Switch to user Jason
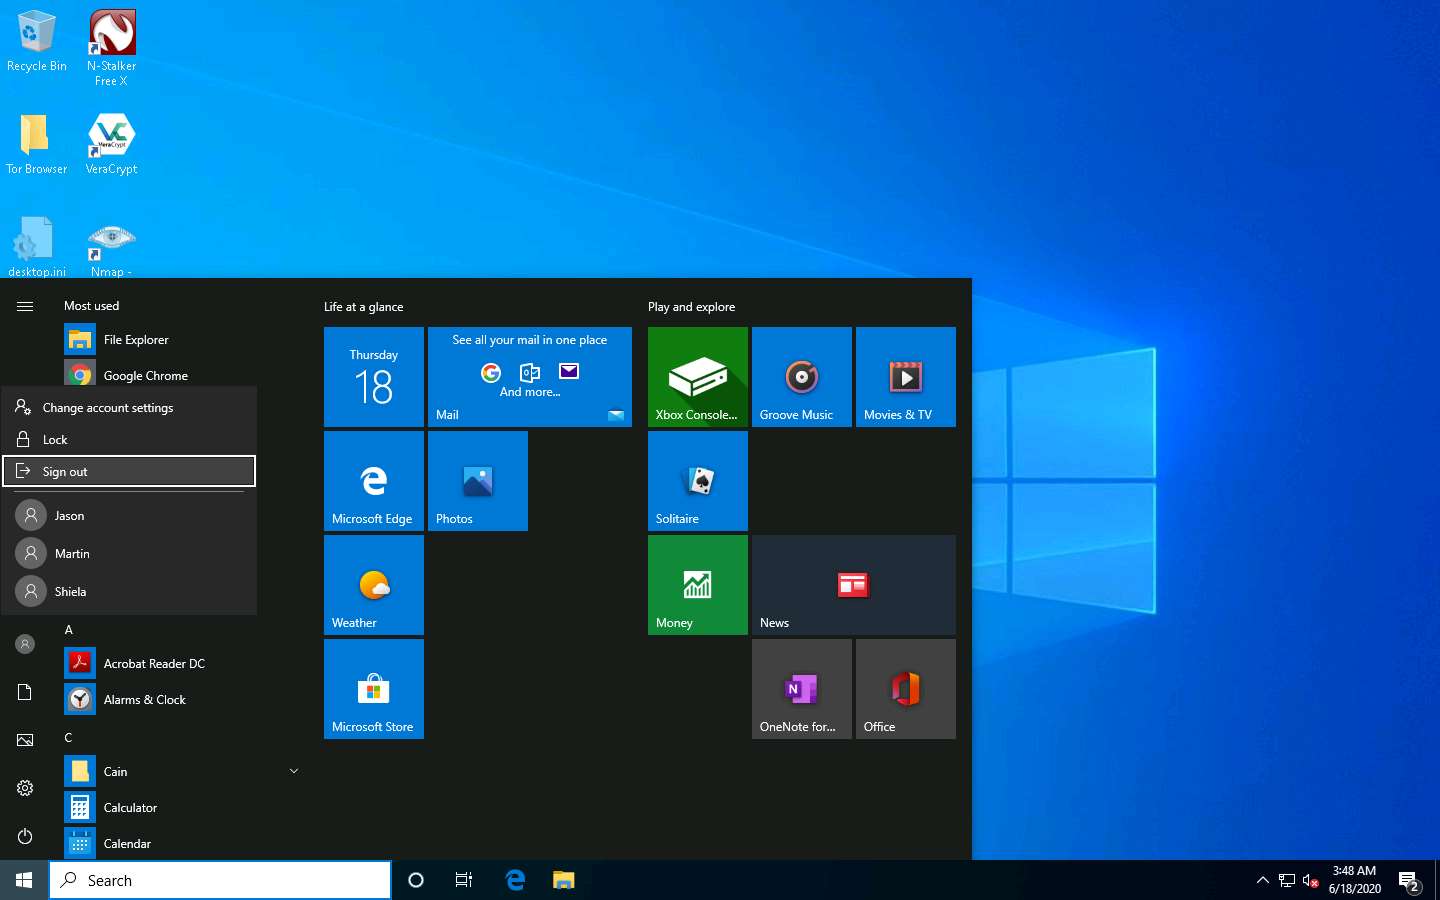This screenshot has width=1440, height=900. 129,516
